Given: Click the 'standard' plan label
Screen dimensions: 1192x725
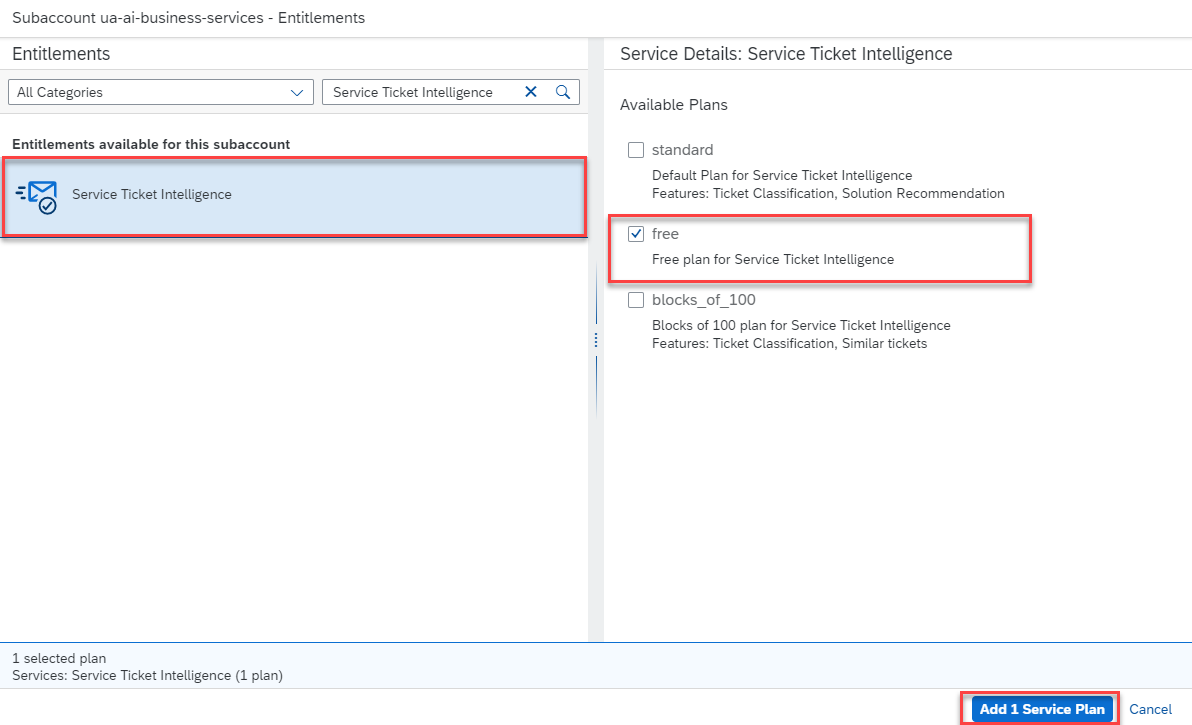Looking at the screenshot, I should click(x=683, y=150).
